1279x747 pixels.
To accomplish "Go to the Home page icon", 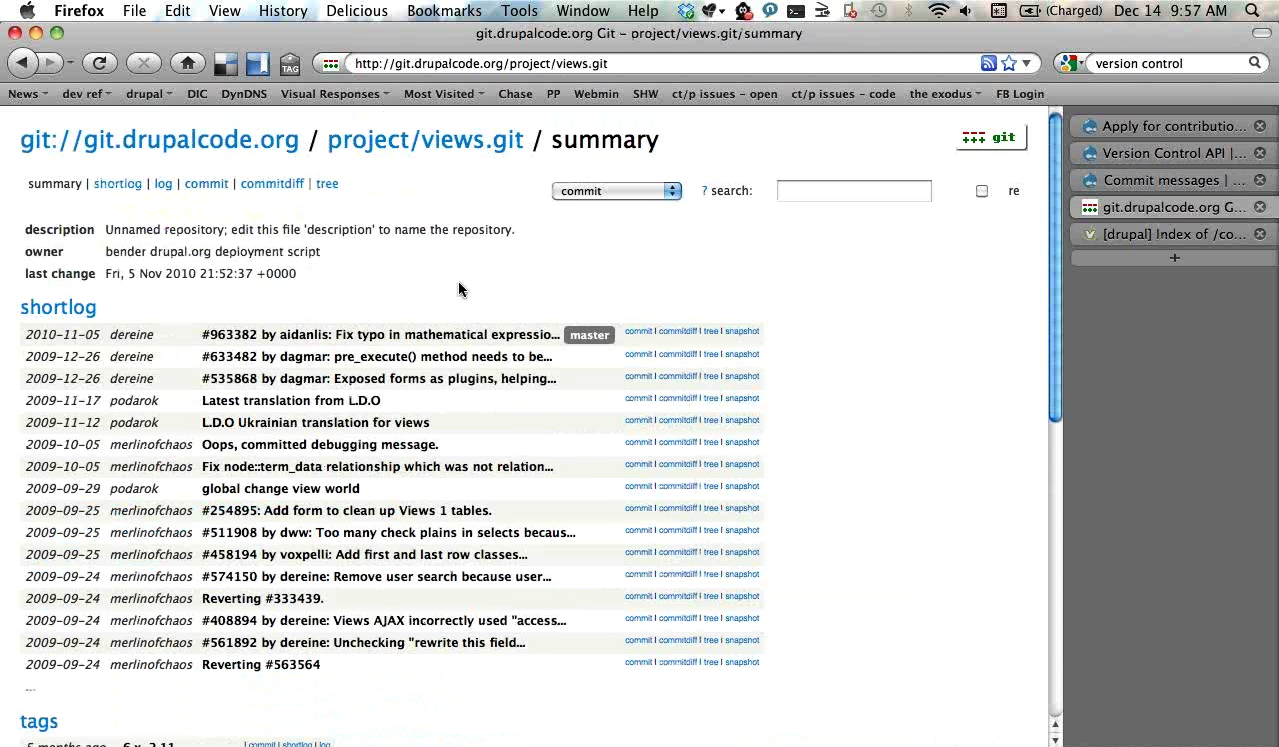I will click(x=188, y=63).
